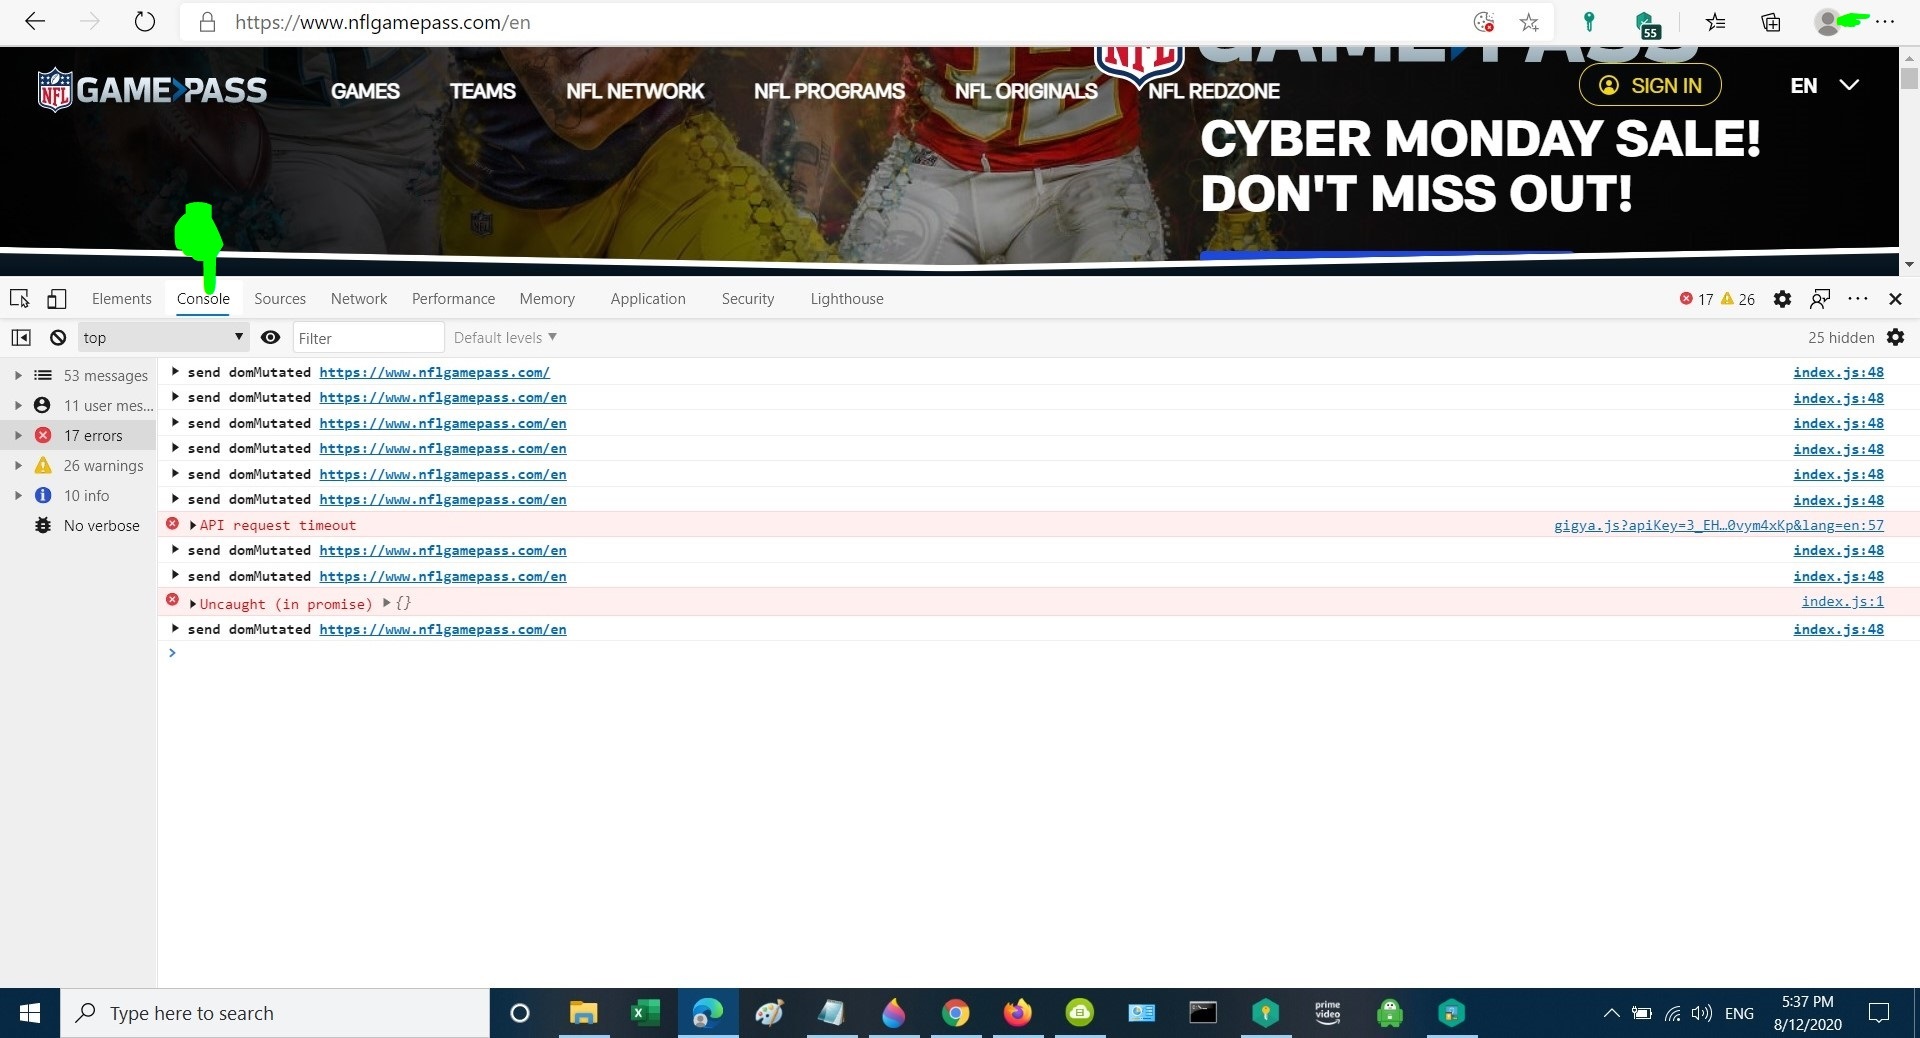This screenshot has height=1038, width=1920.
Task: Add this page to favorites star
Action: (1529, 22)
